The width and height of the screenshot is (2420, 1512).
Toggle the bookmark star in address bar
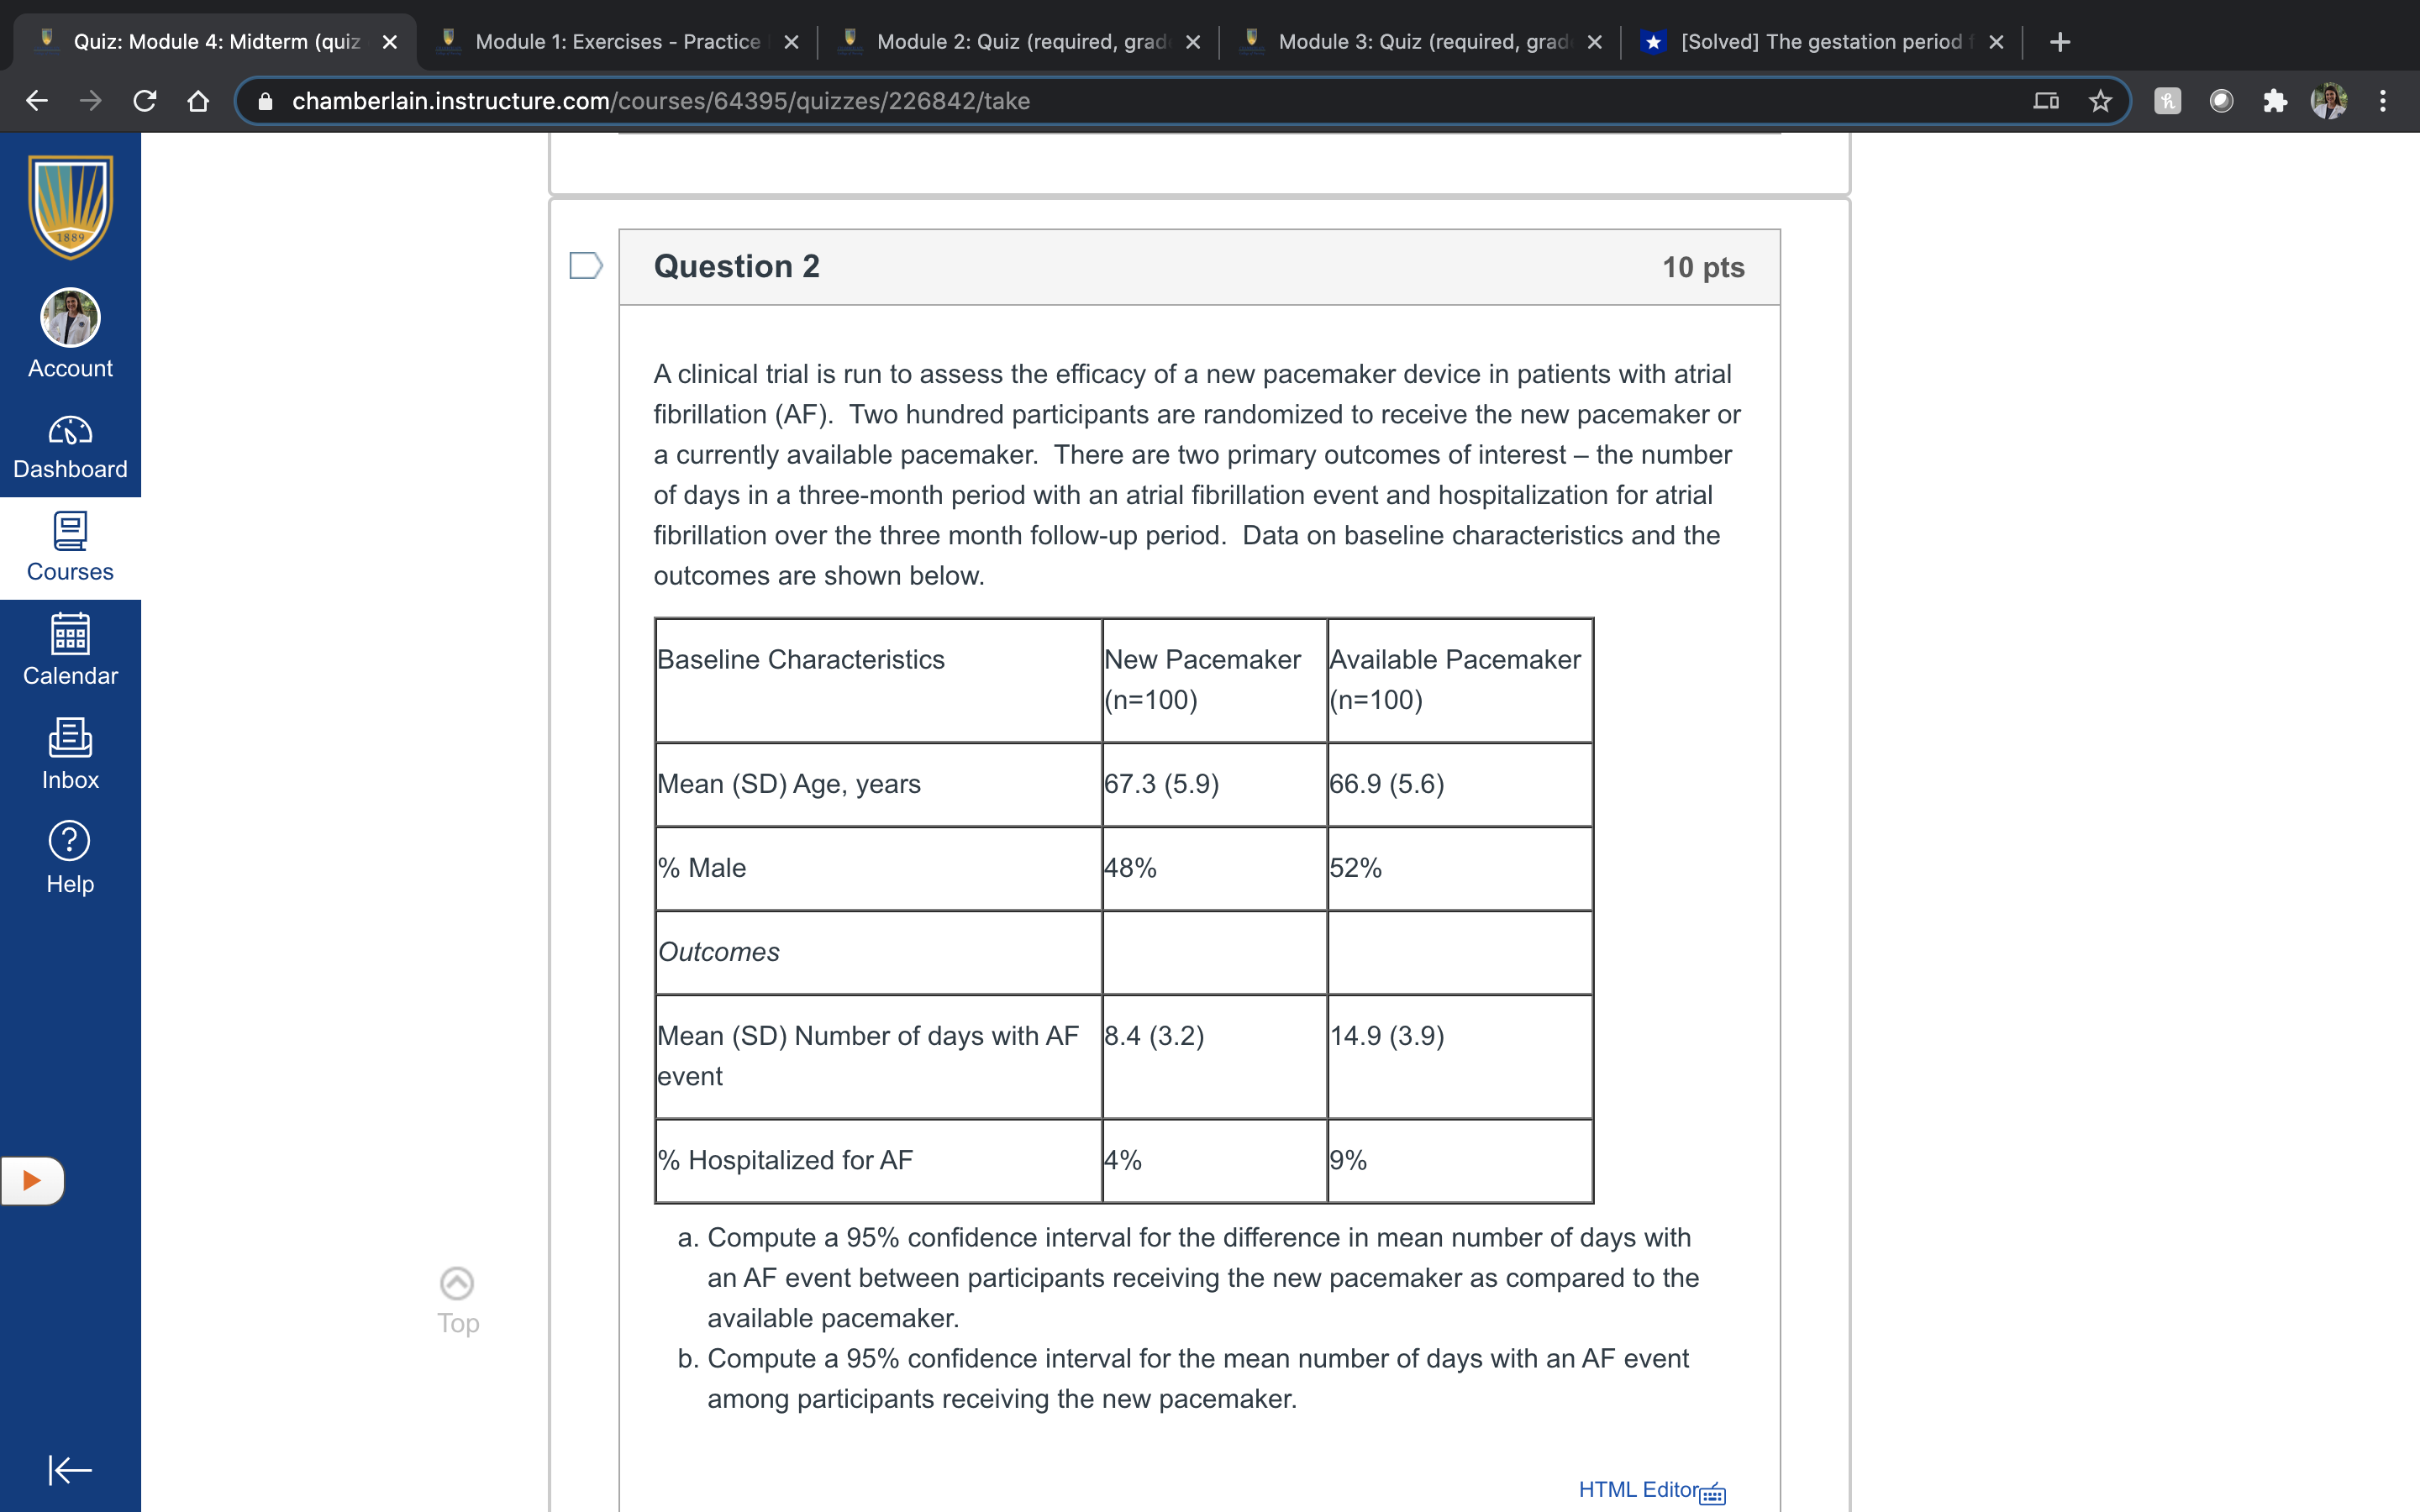click(2100, 100)
